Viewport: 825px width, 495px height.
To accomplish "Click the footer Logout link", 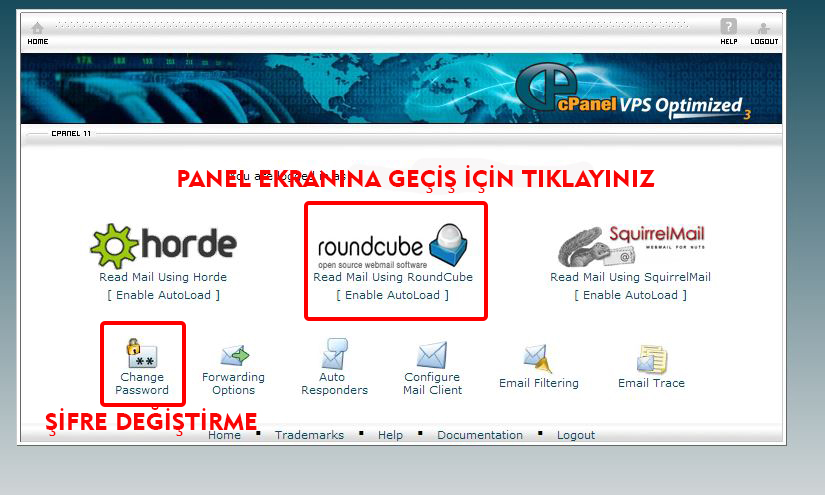I will pos(576,435).
